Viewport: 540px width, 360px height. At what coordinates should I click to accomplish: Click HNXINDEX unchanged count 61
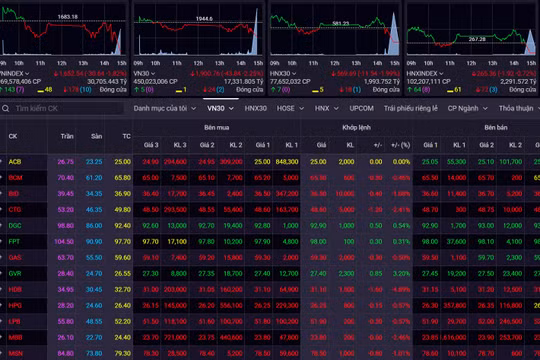click(458, 90)
